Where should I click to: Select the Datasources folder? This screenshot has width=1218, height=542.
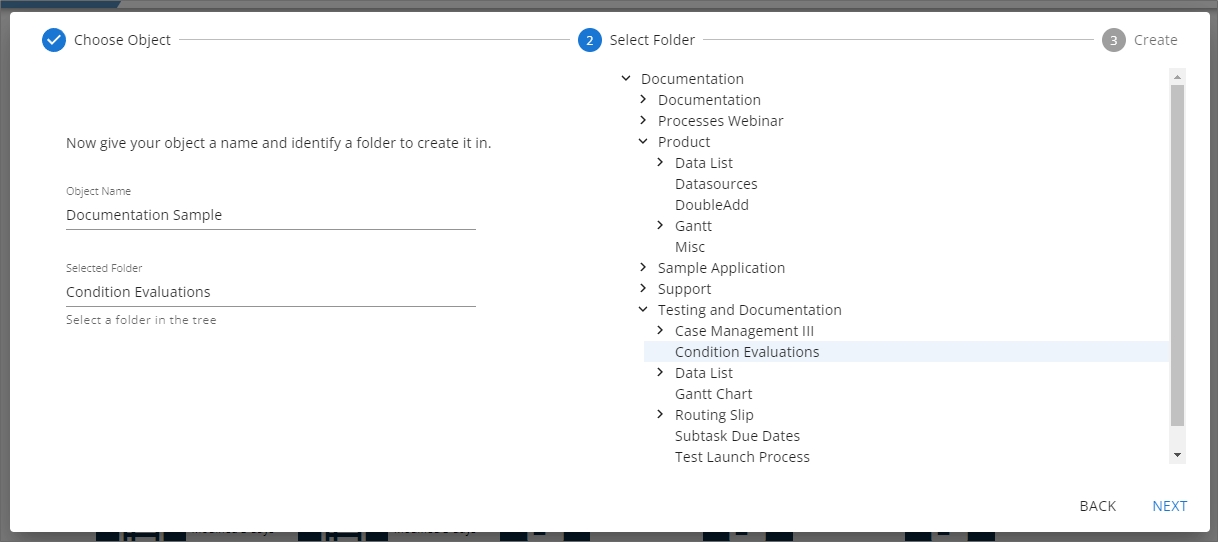click(x=716, y=184)
